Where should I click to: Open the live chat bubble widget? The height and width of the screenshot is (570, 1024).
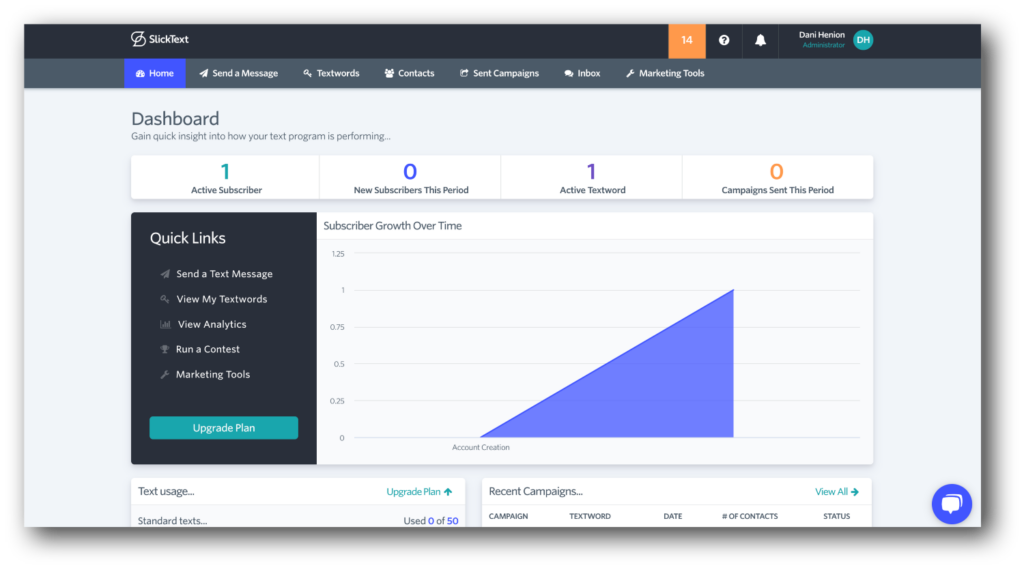coord(951,504)
